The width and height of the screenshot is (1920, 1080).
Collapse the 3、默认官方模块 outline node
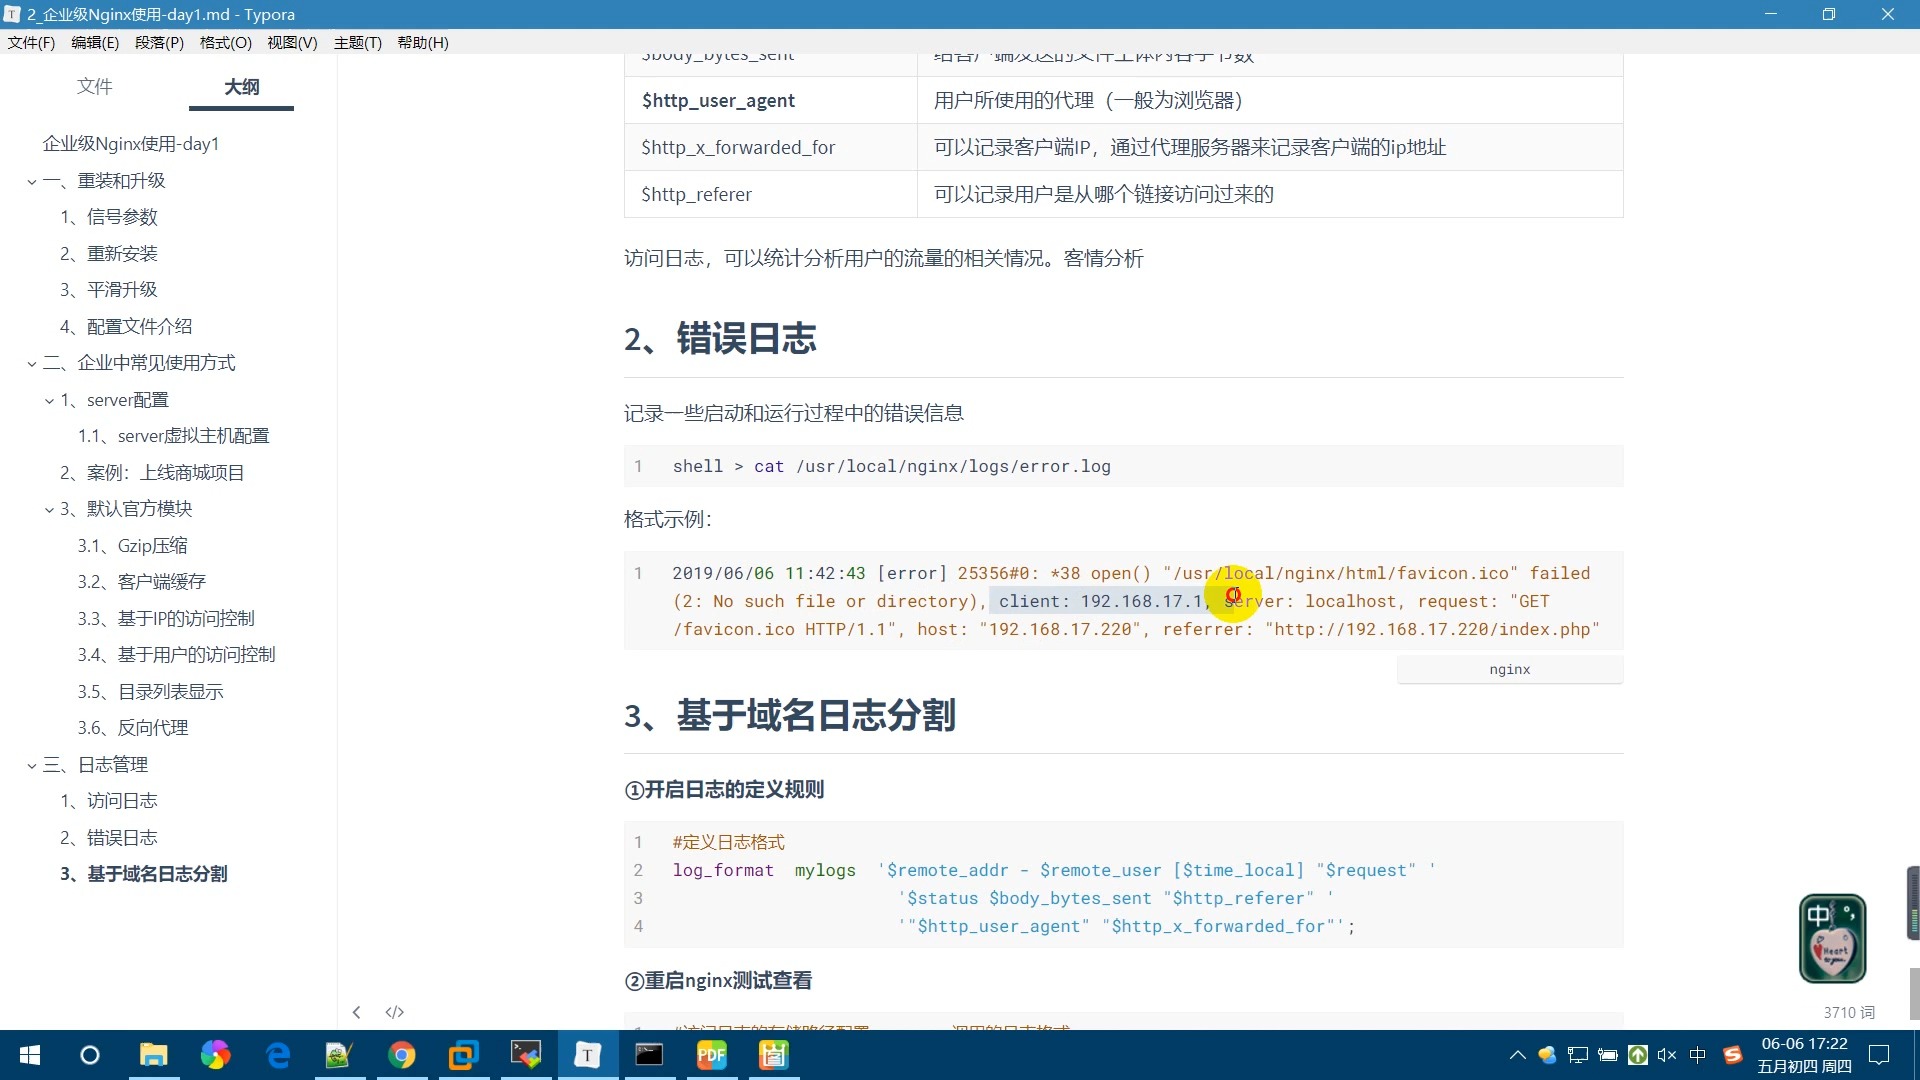click(49, 510)
